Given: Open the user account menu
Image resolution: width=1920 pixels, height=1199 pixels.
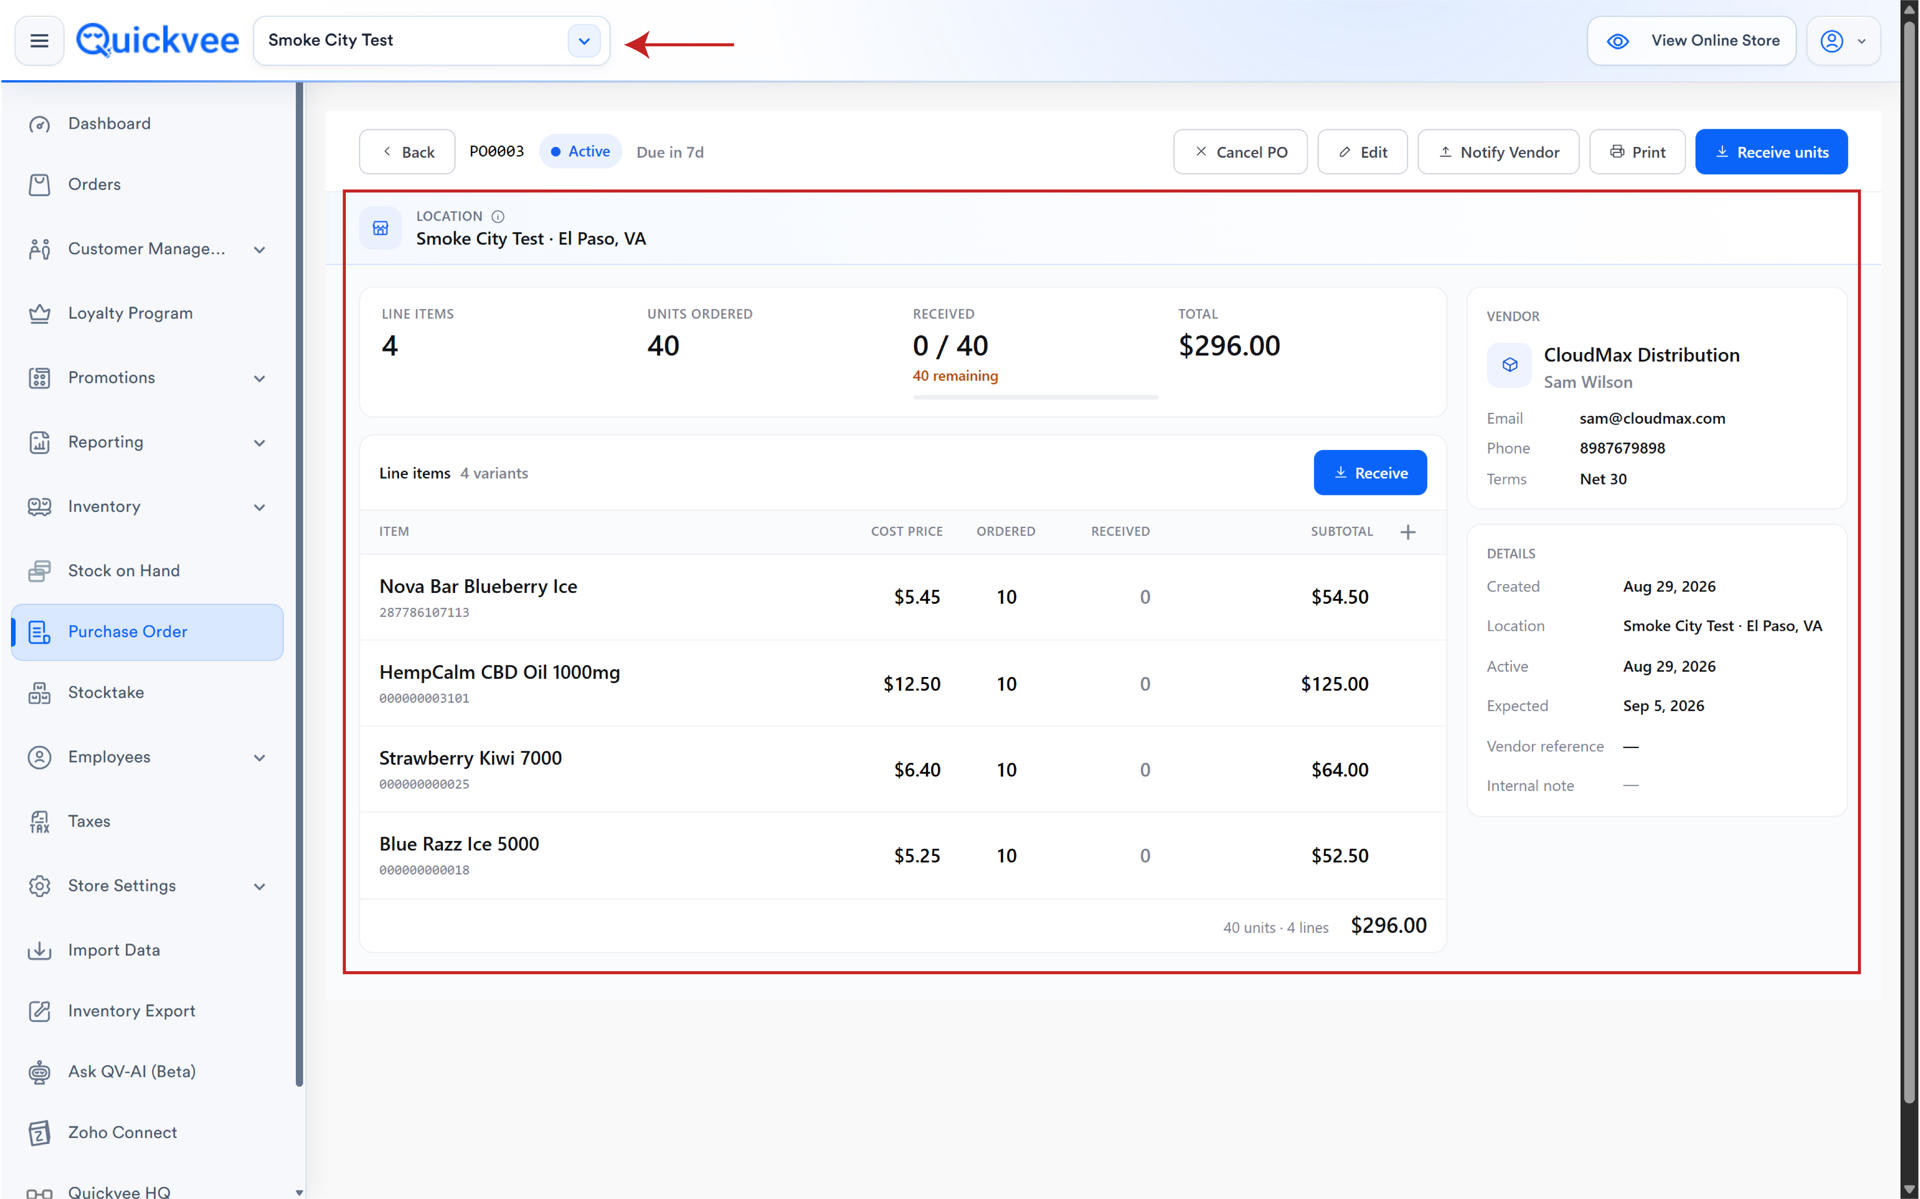Looking at the screenshot, I should pyautogui.click(x=1843, y=41).
